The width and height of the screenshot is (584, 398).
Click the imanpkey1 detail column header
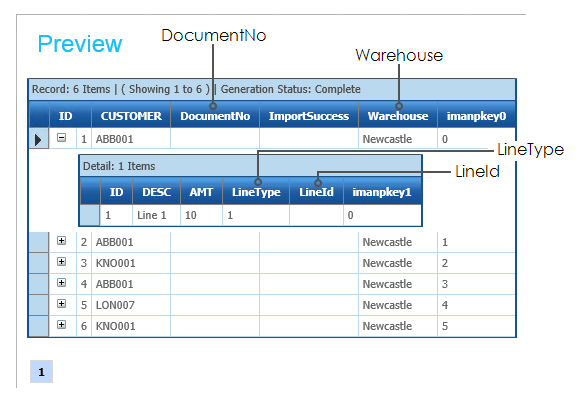382,192
